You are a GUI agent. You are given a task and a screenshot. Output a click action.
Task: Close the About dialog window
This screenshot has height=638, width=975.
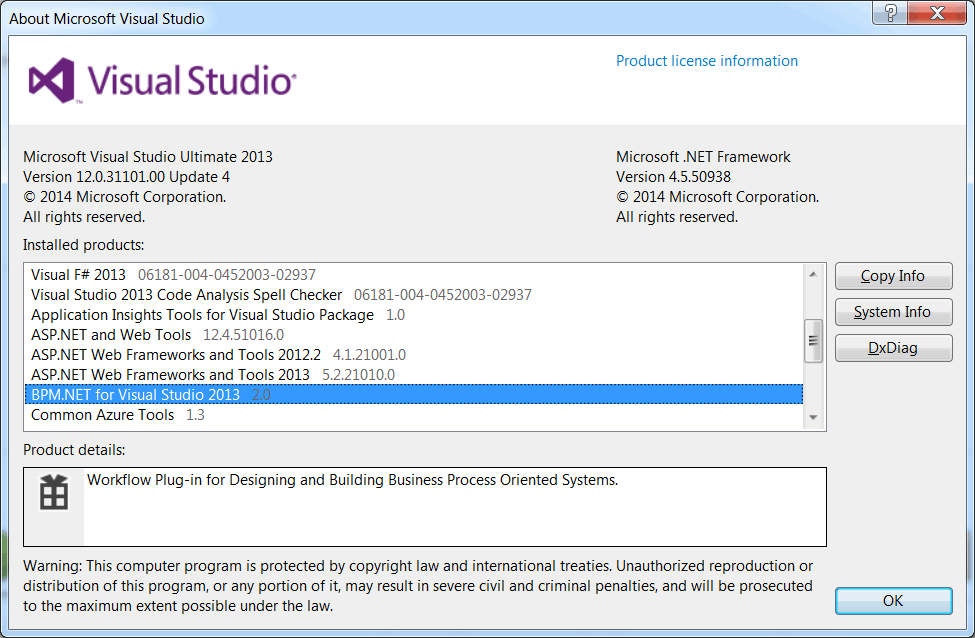pyautogui.click(x=937, y=12)
